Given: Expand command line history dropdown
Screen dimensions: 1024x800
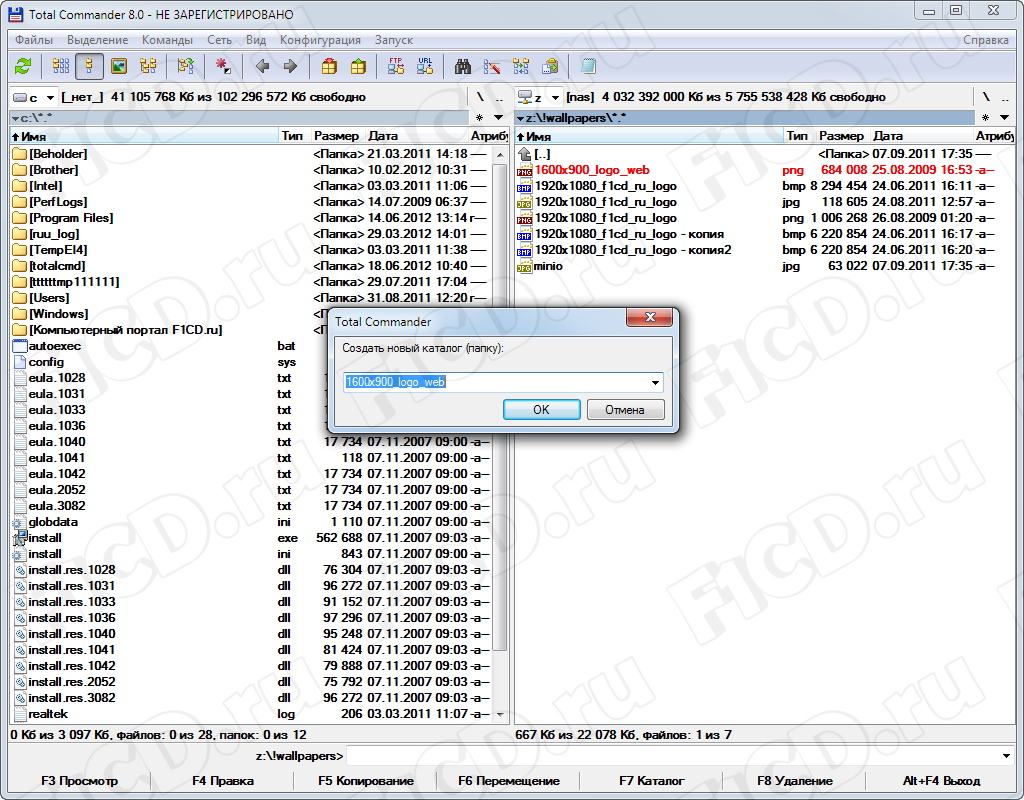Looking at the screenshot, I should click(x=1006, y=756).
